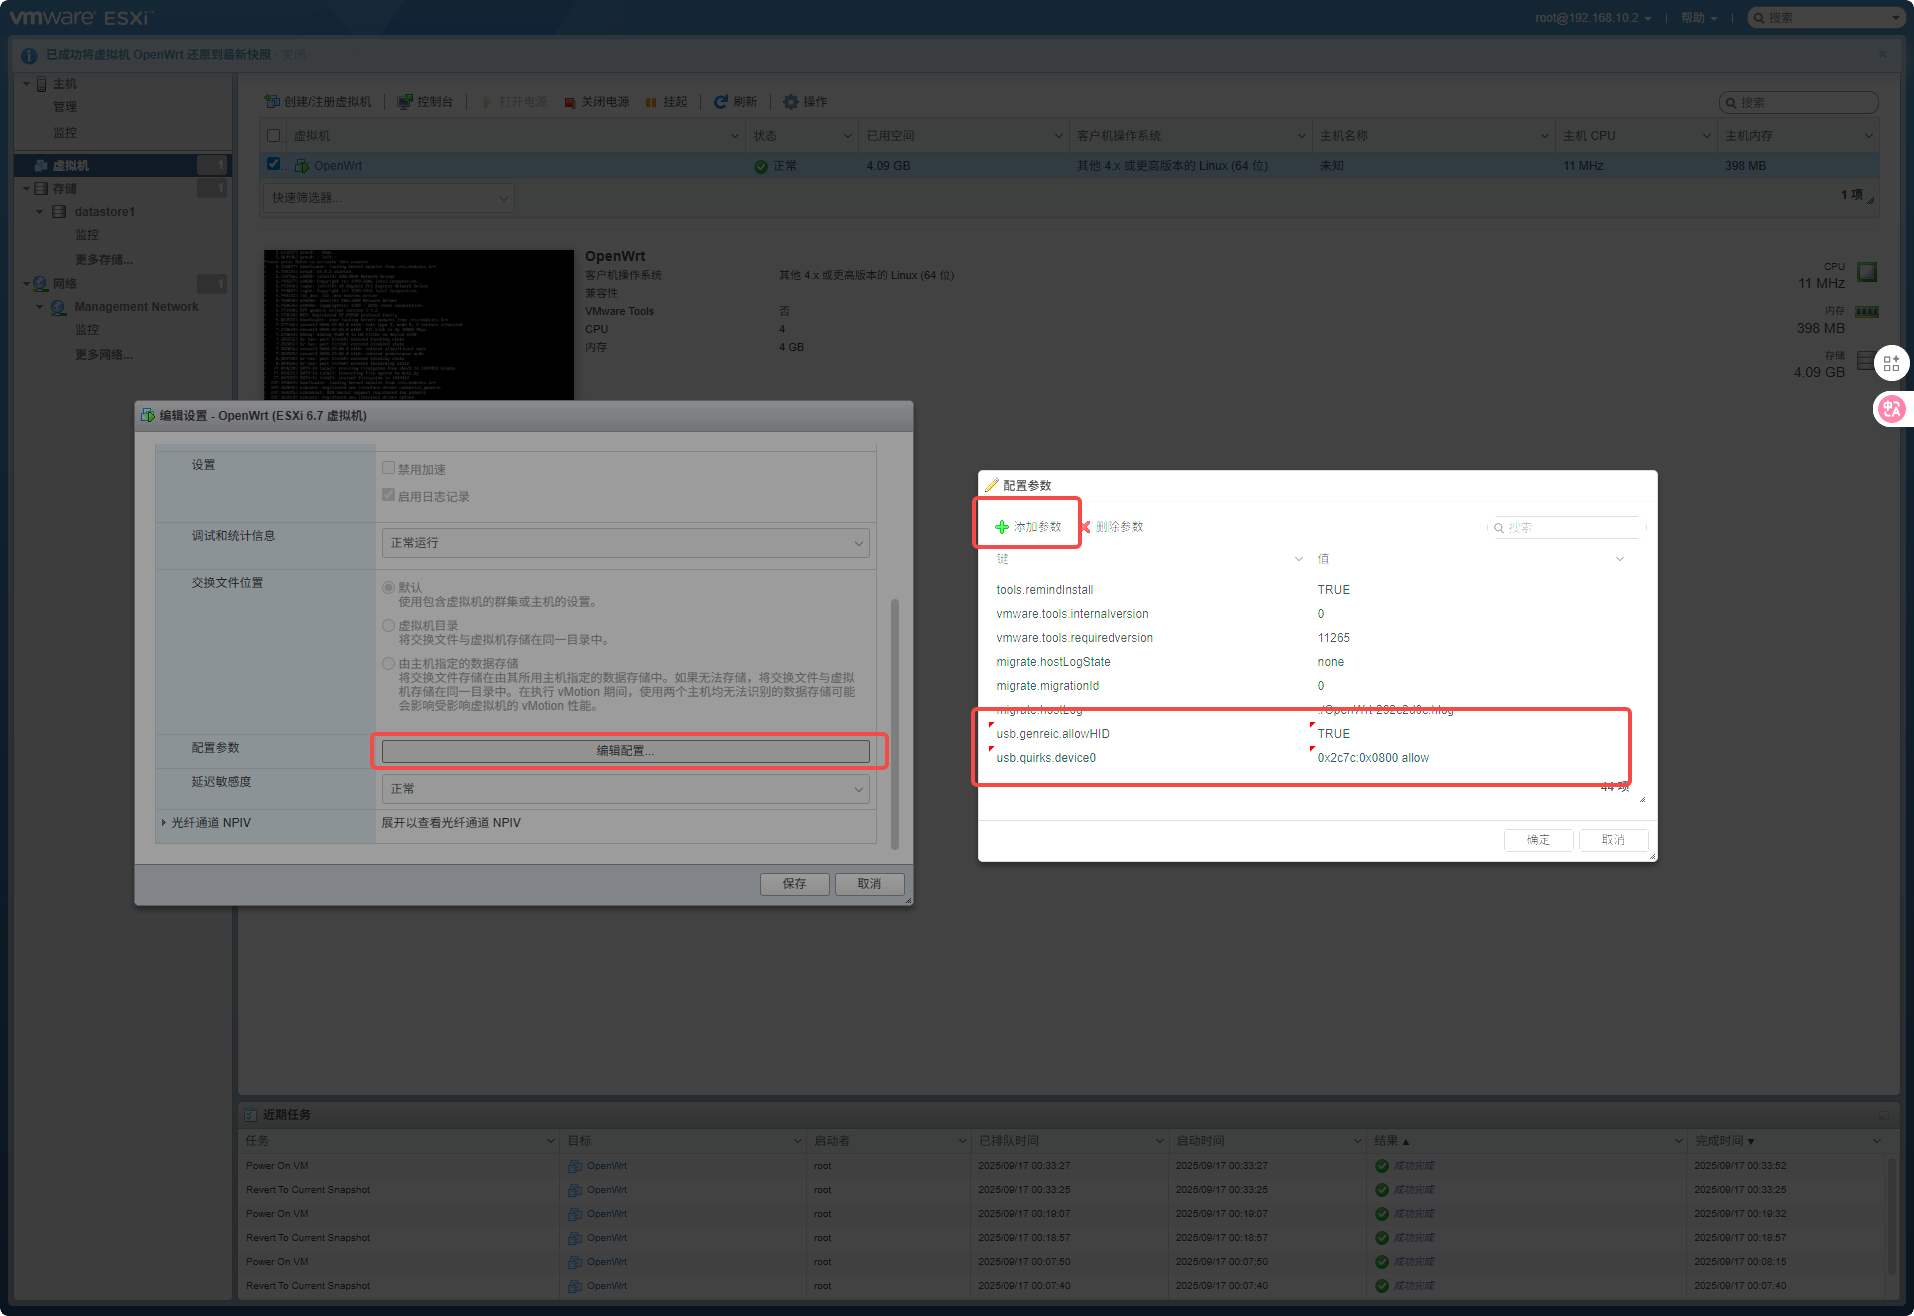Click the green status check icon for OpenWrt
The image size is (1914, 1316).
click(x=761, y=166)
